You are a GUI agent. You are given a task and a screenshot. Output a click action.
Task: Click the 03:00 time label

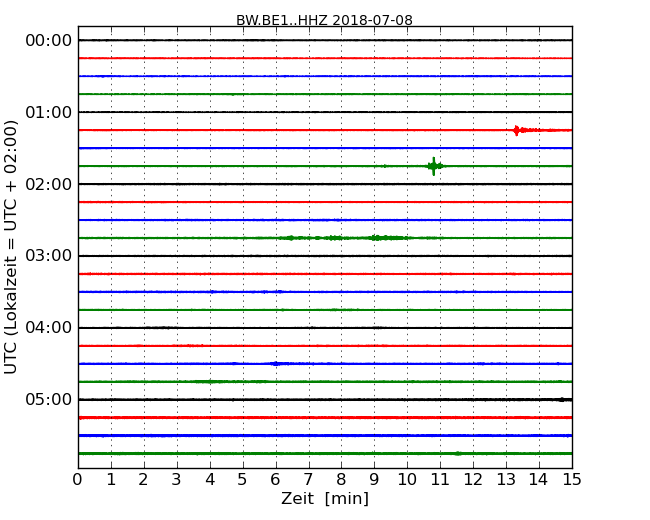[49, 256]
